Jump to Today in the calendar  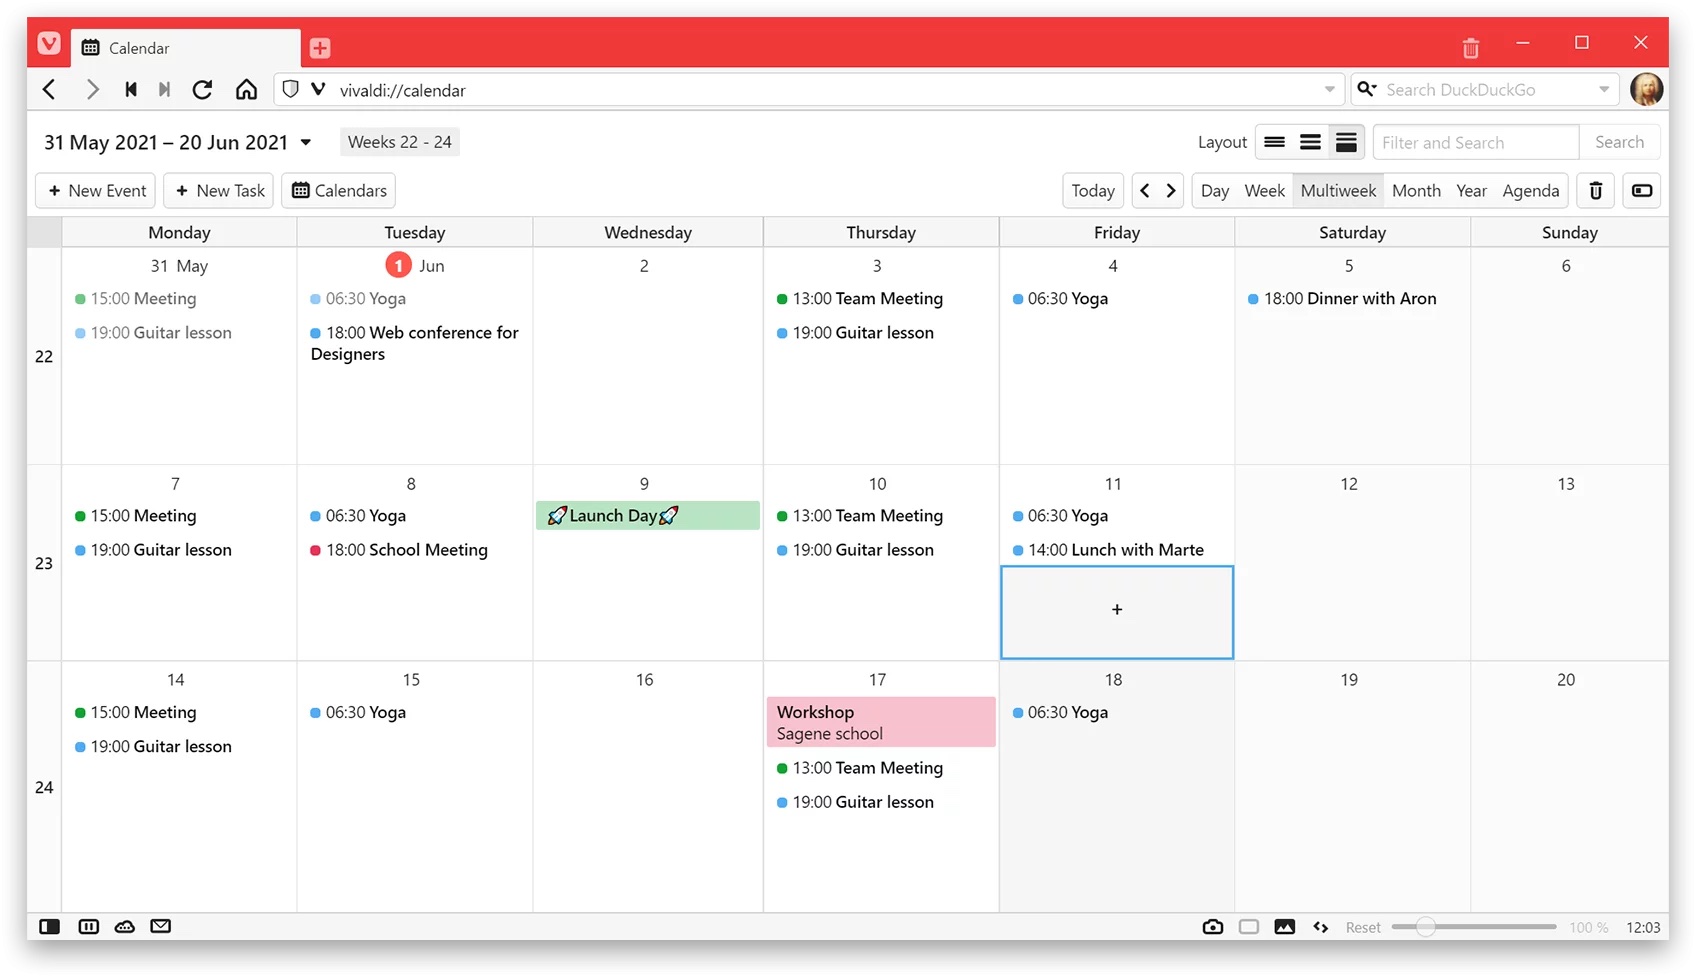1092,191
